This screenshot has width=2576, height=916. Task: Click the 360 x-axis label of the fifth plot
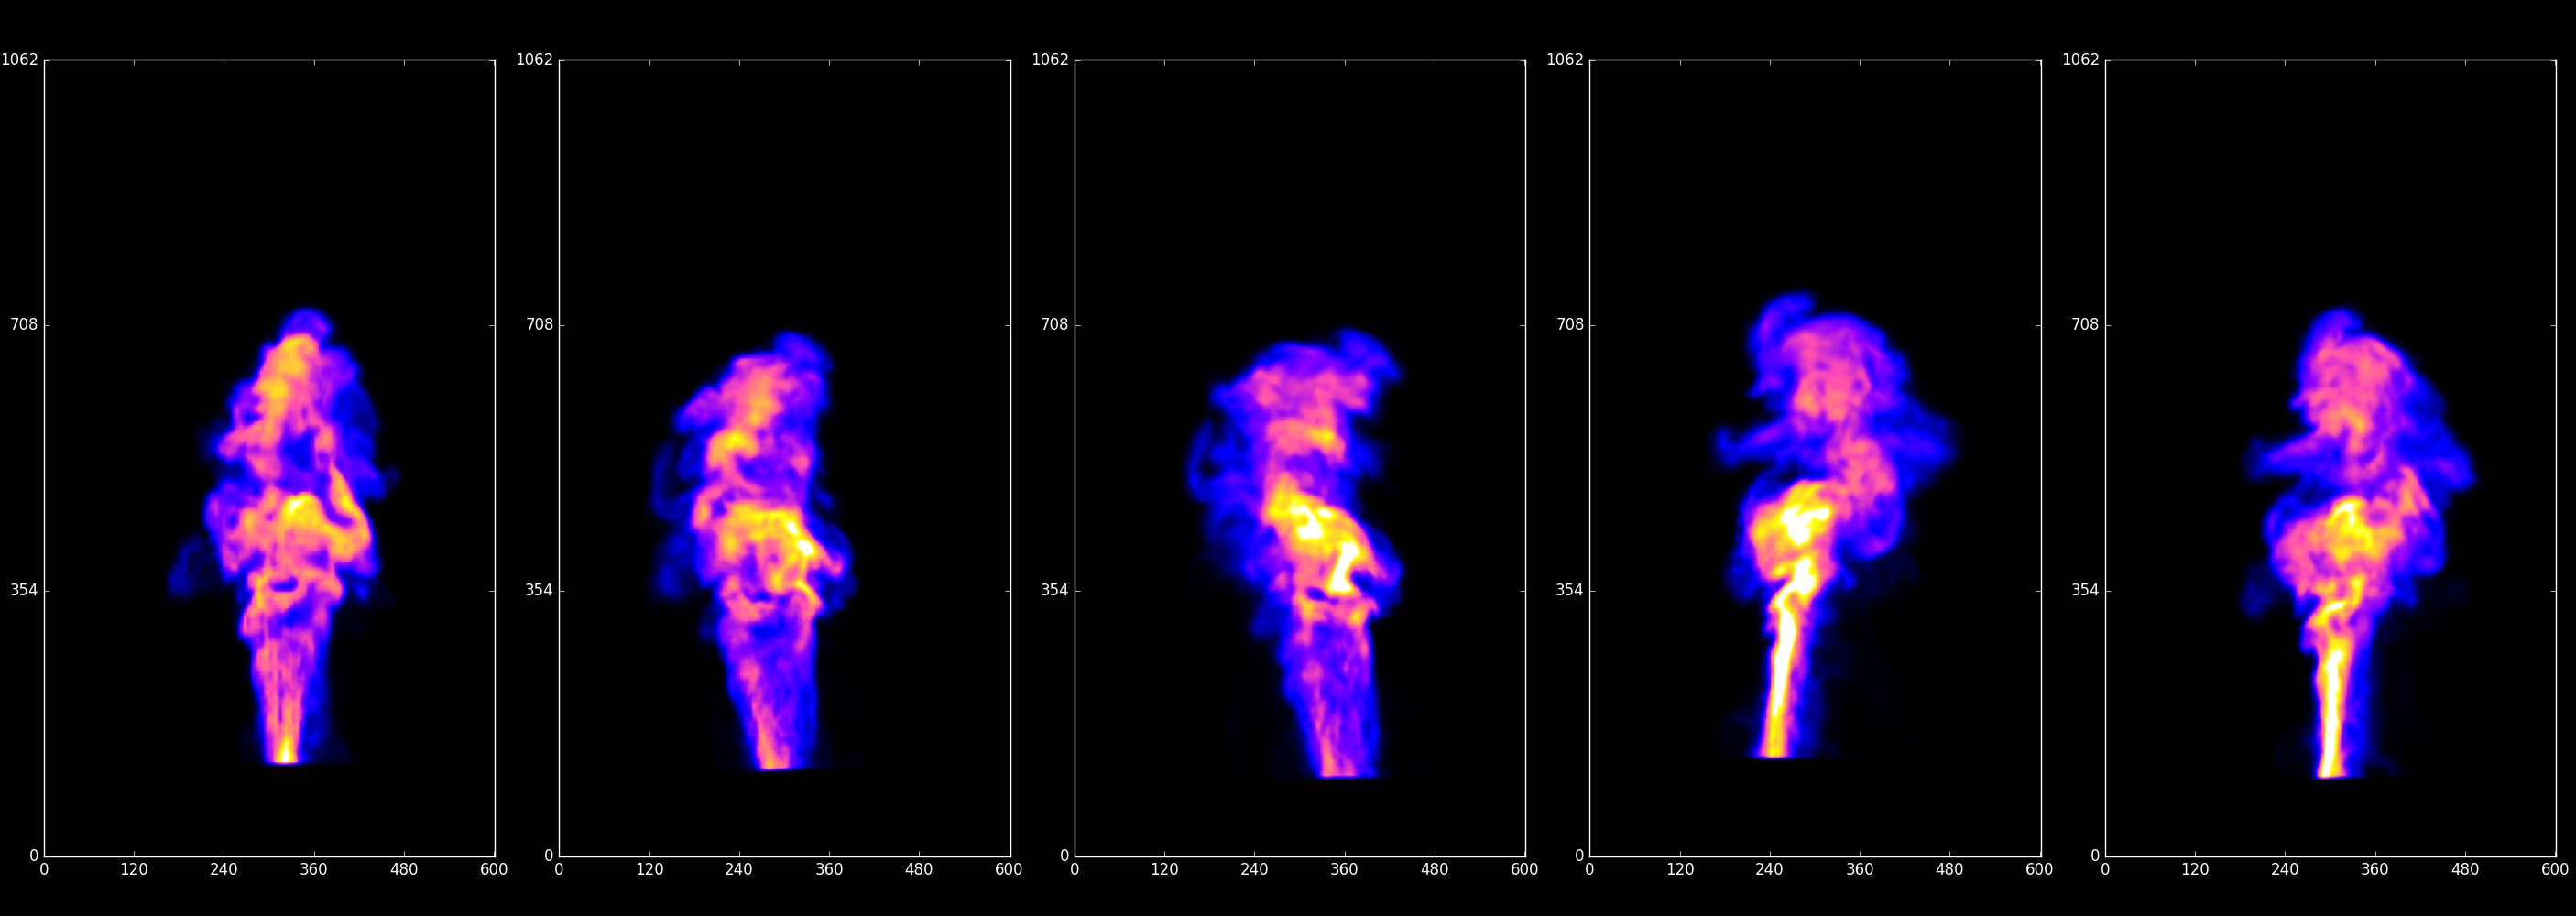[2375, 870]
